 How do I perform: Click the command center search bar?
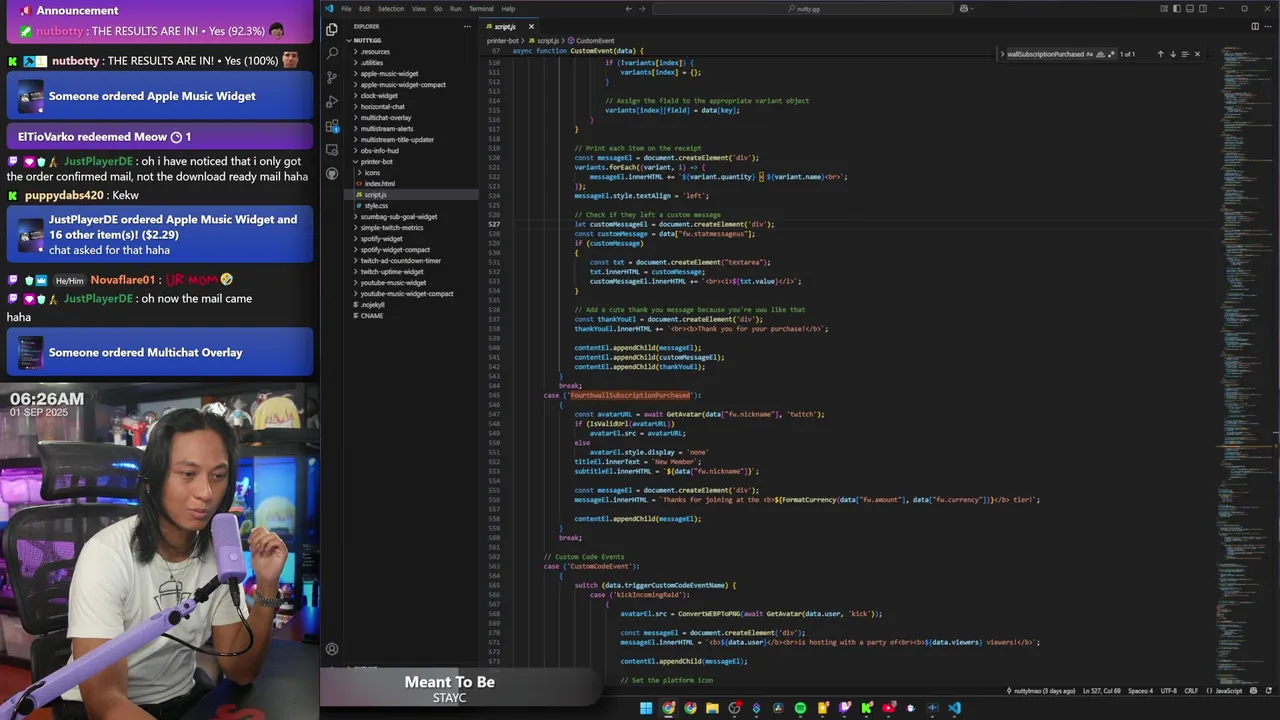click(x=803, y=8)
